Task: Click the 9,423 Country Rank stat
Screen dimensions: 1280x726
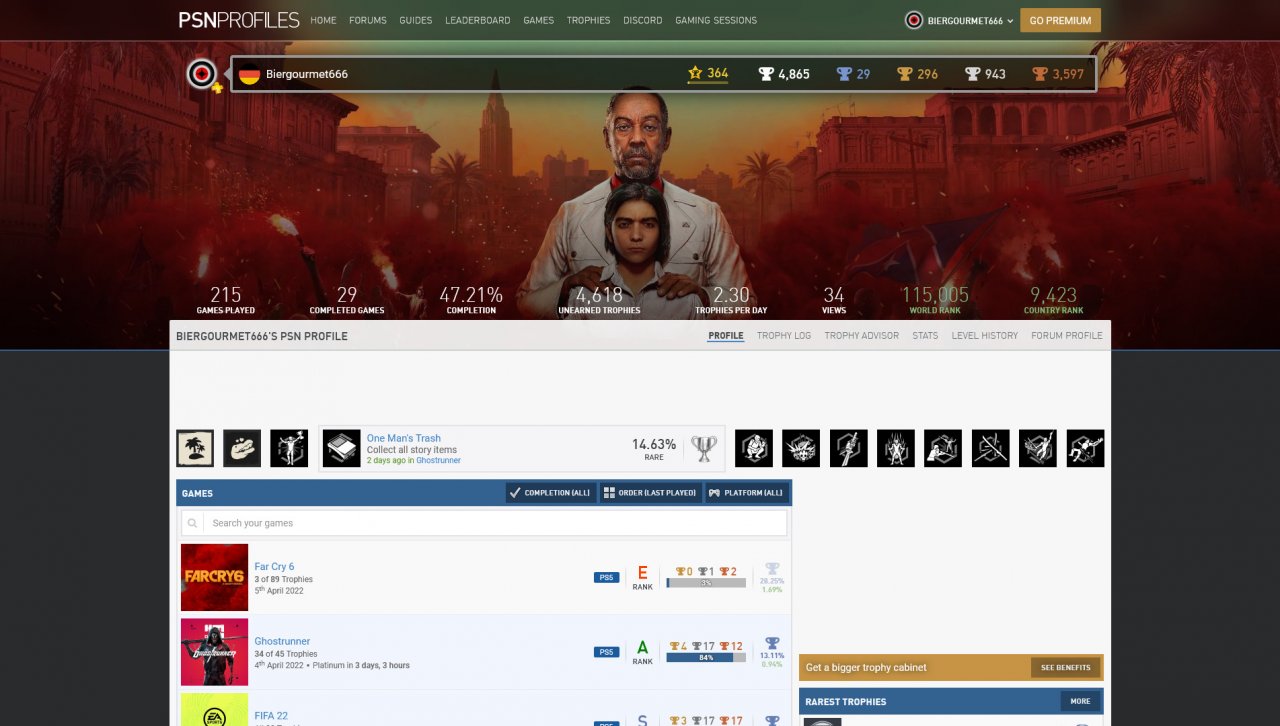Action: pyautogui.click(x=1054, y=299)
